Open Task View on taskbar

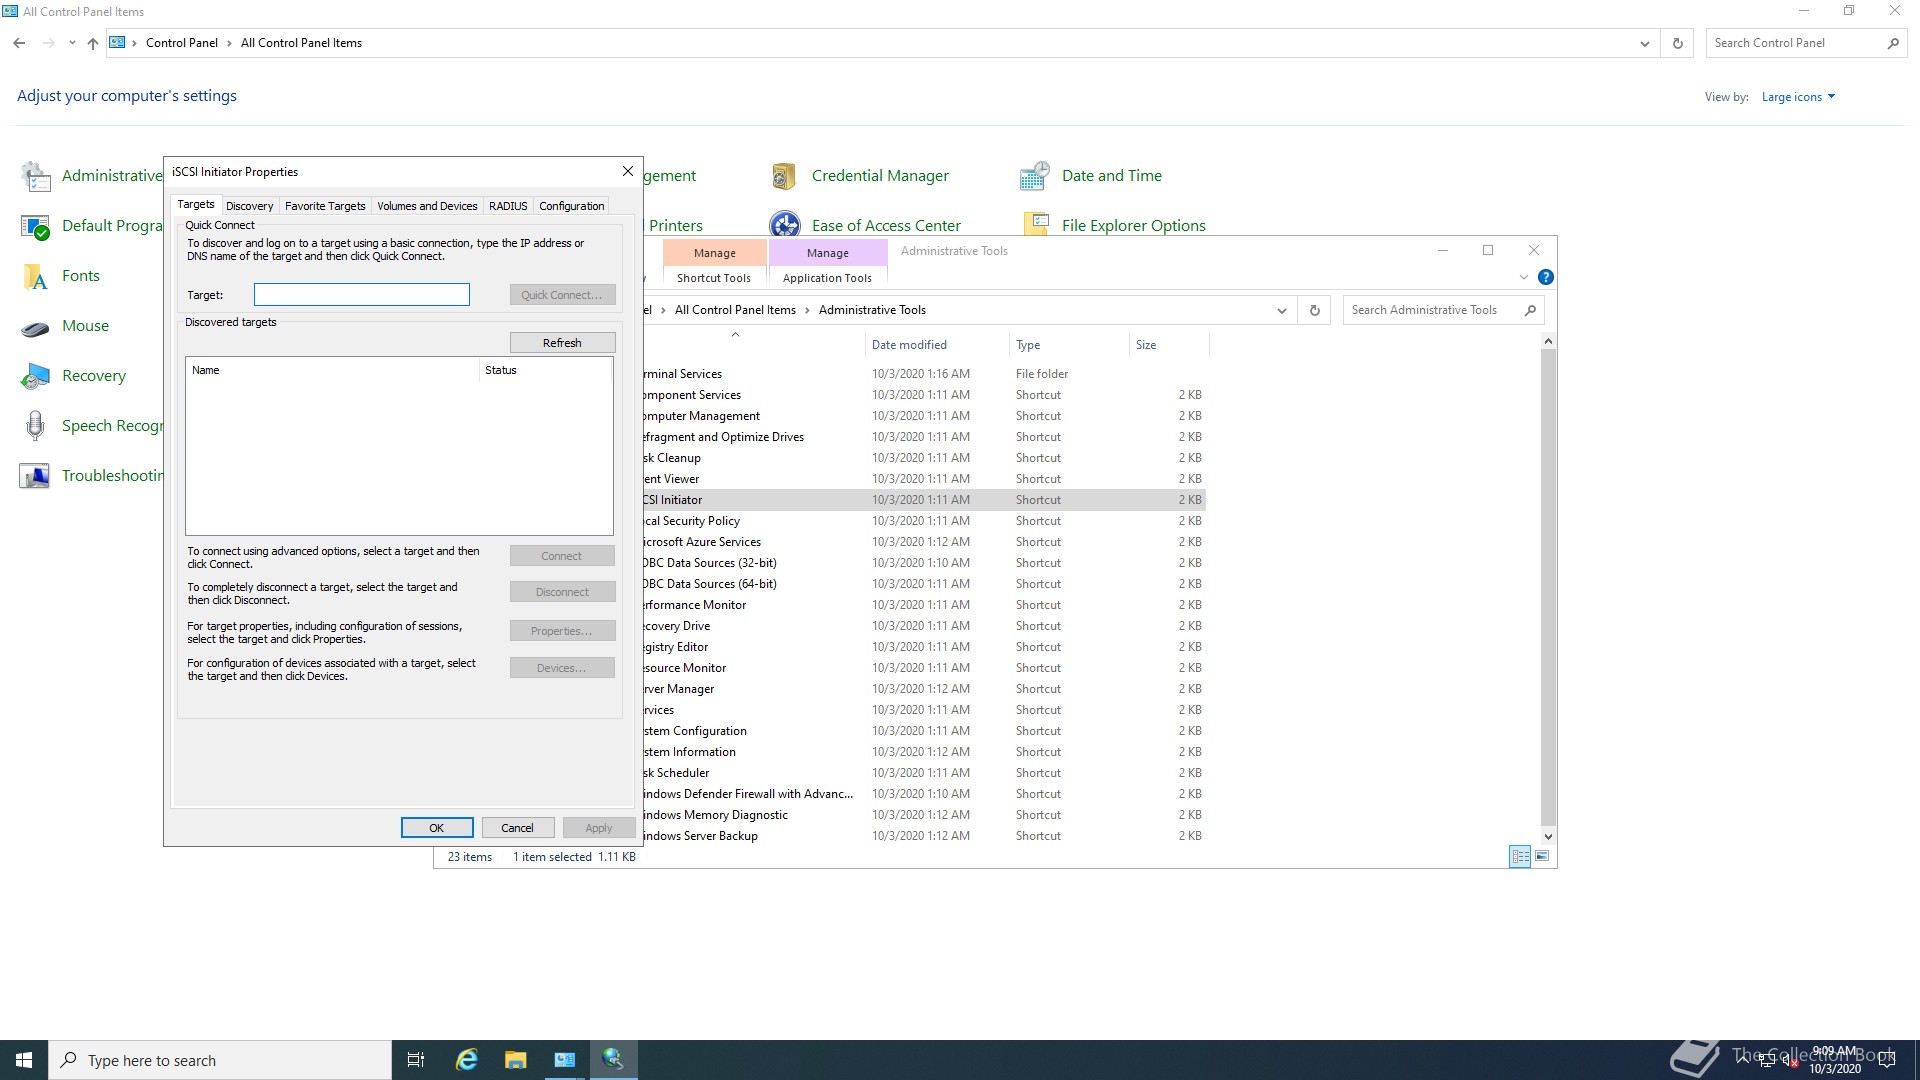[x=416, y=1060]
